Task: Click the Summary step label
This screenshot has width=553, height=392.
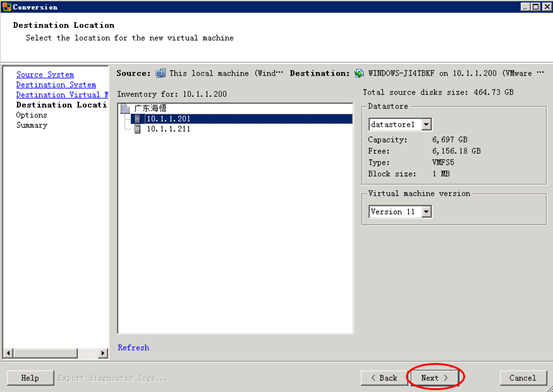Action: coord(32,125)
